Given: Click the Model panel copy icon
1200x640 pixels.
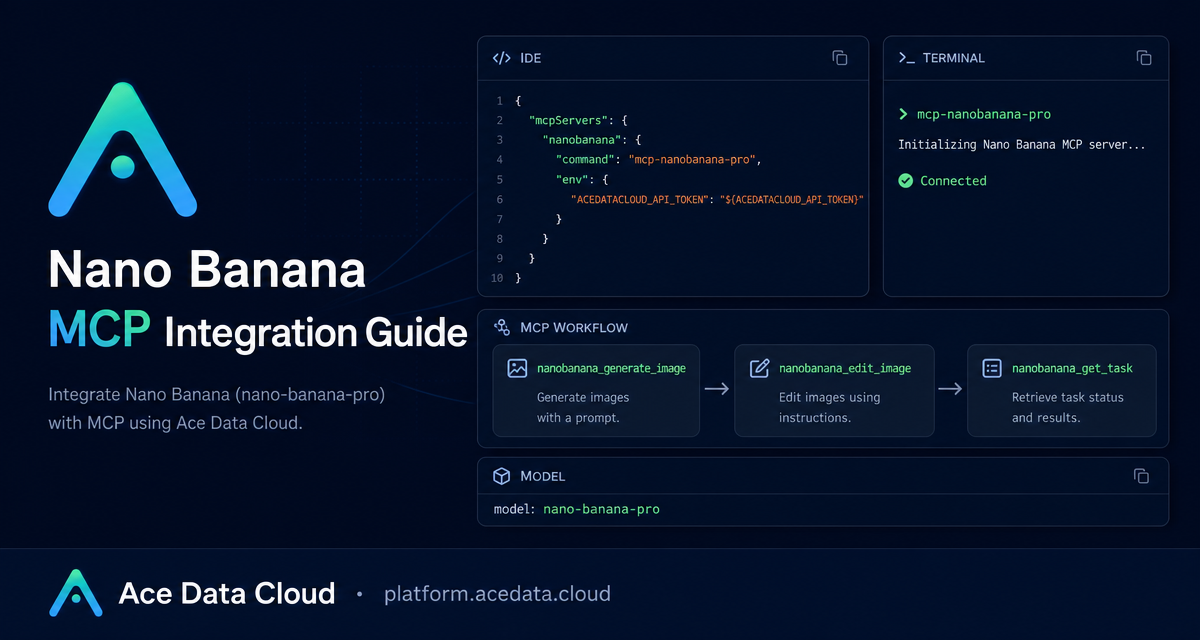Looking at the screenshot, I should click(1141, 476).
